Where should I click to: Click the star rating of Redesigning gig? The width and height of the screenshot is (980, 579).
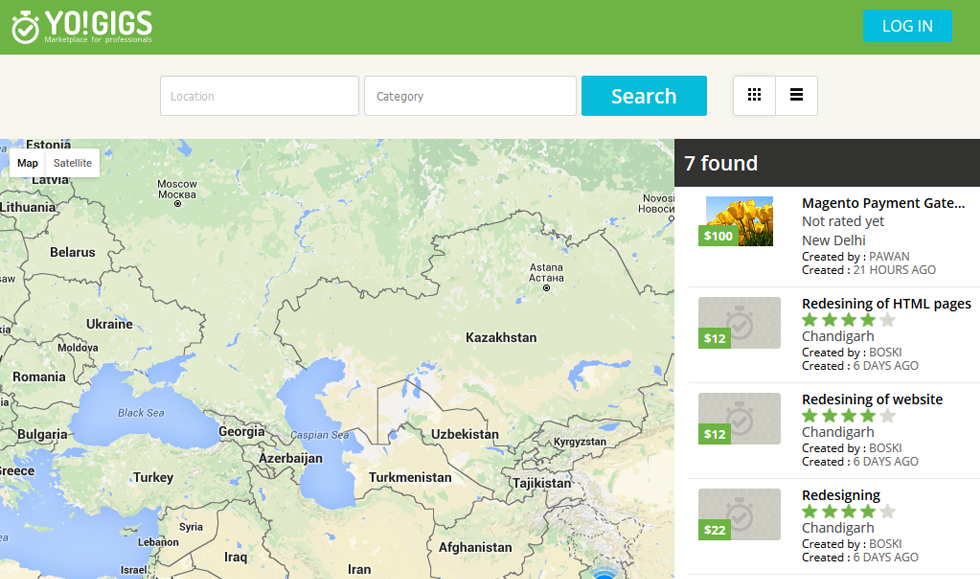(848, 512)
